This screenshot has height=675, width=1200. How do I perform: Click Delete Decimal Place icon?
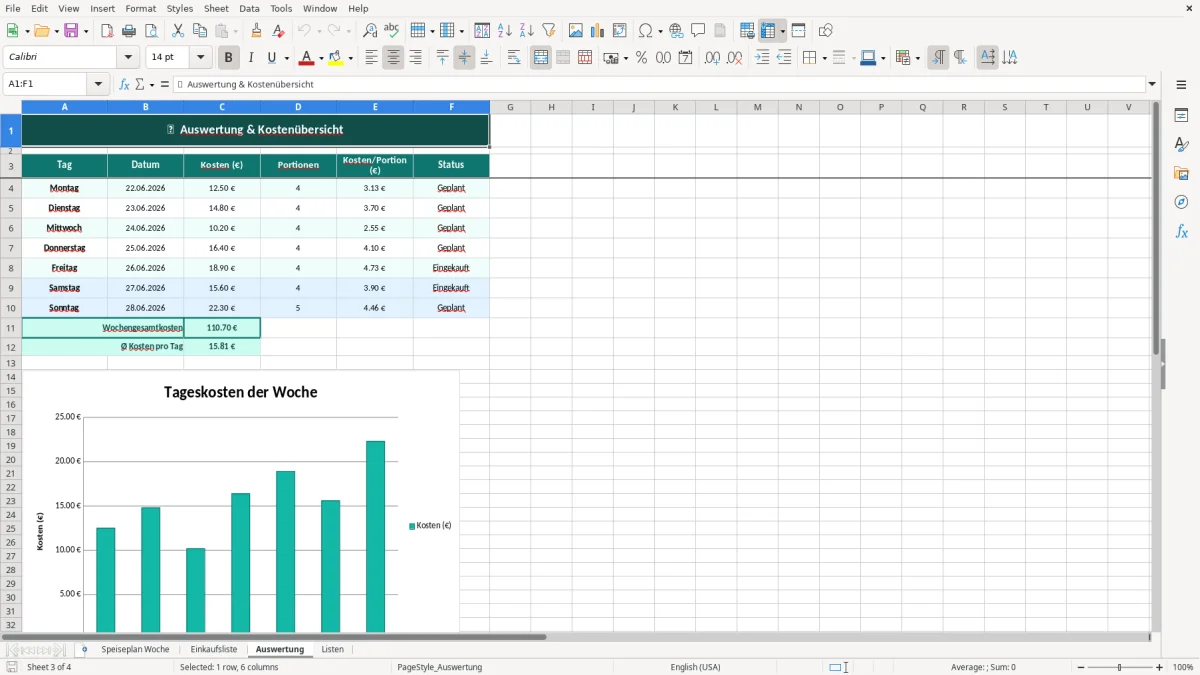(734, 58)
